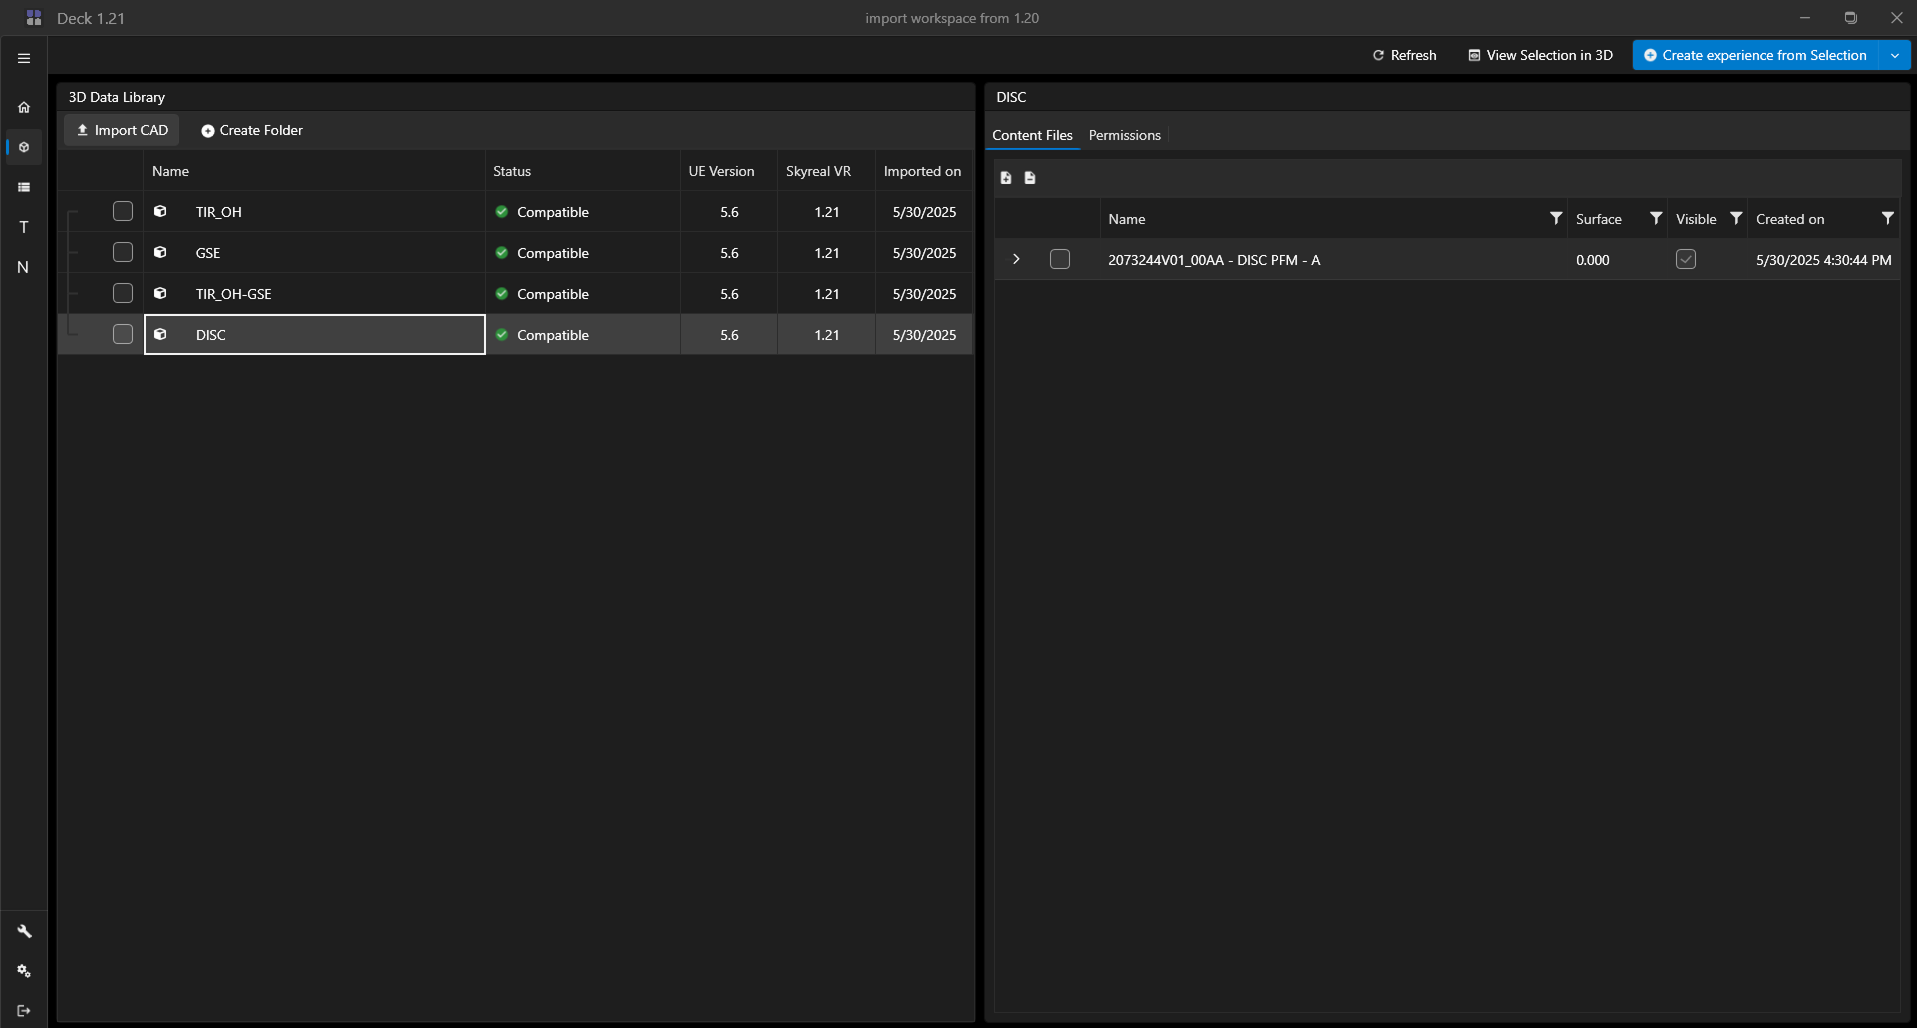This screenshot has height=1028, width=1917.
Task: Filter the Surface column
Action: (1656, 218)
